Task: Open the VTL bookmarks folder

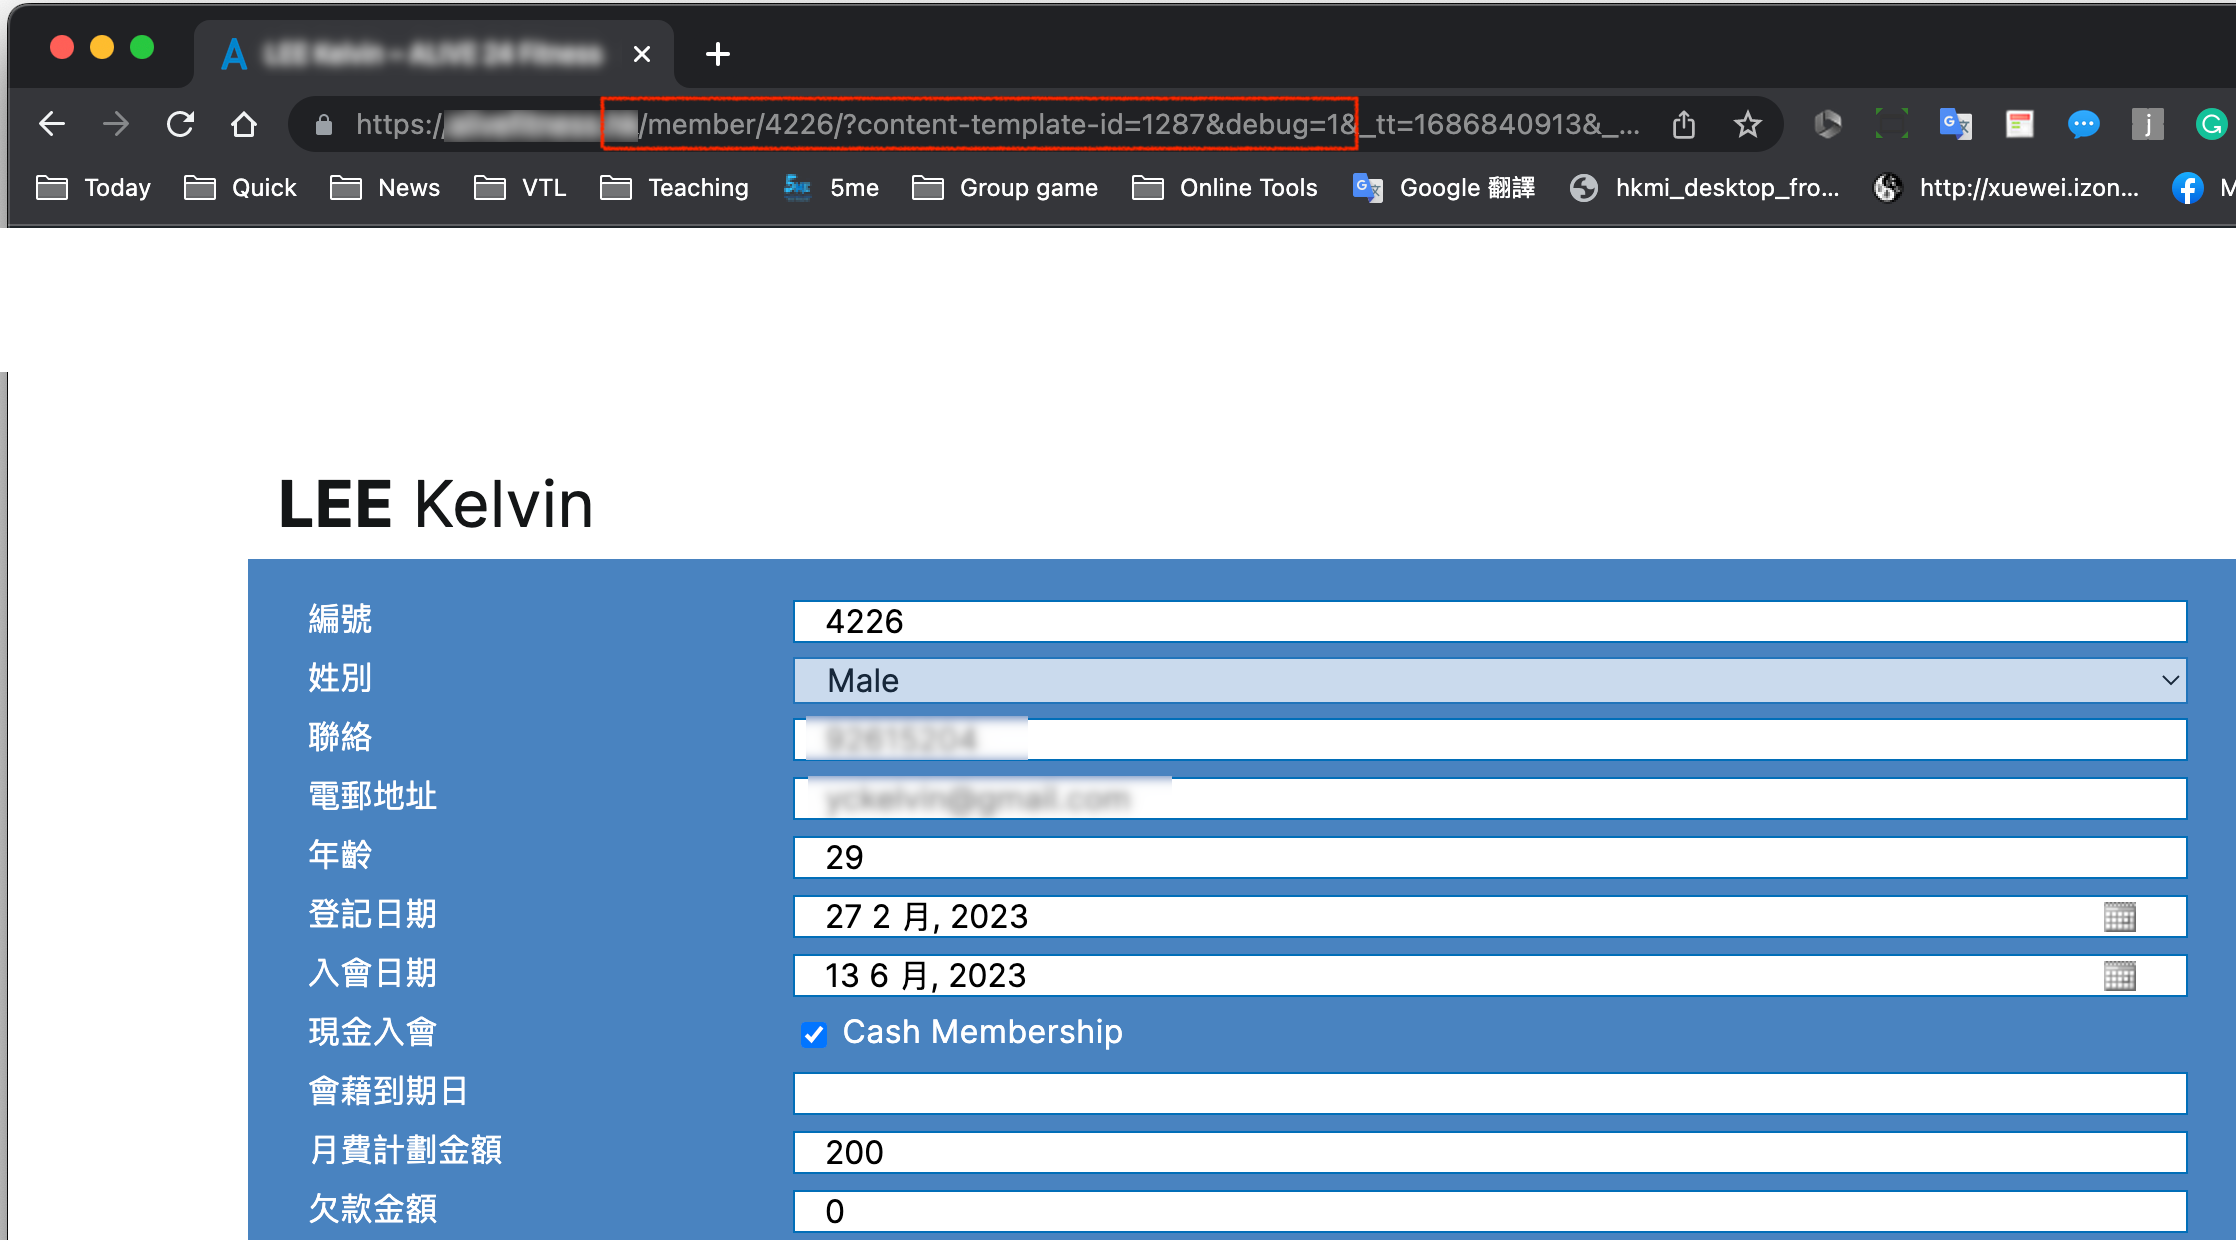Action: point(520,188)
